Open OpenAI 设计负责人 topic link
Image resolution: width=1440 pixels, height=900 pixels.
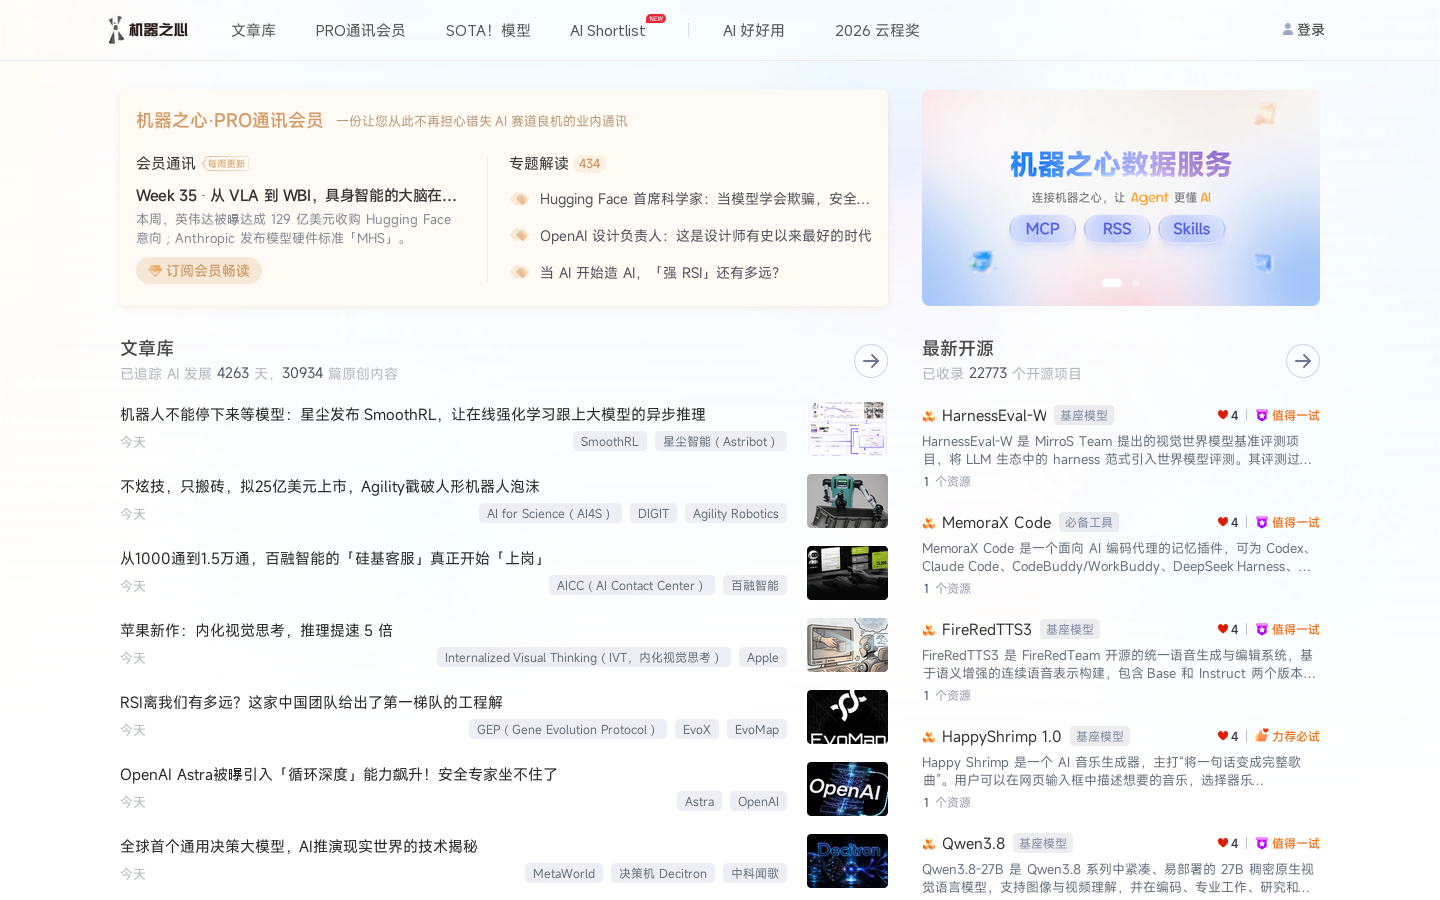[x=705, y=236]
